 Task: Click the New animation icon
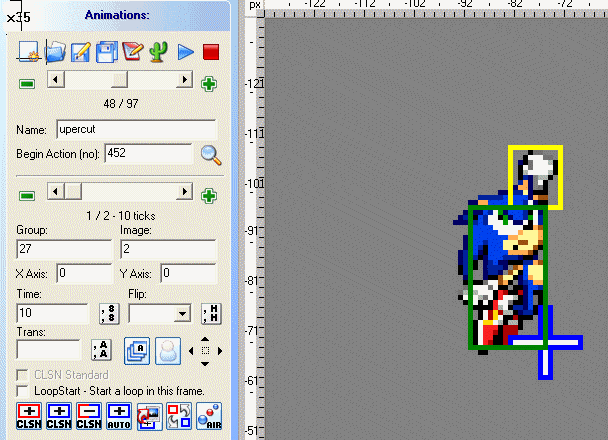[x=28, y=52]
